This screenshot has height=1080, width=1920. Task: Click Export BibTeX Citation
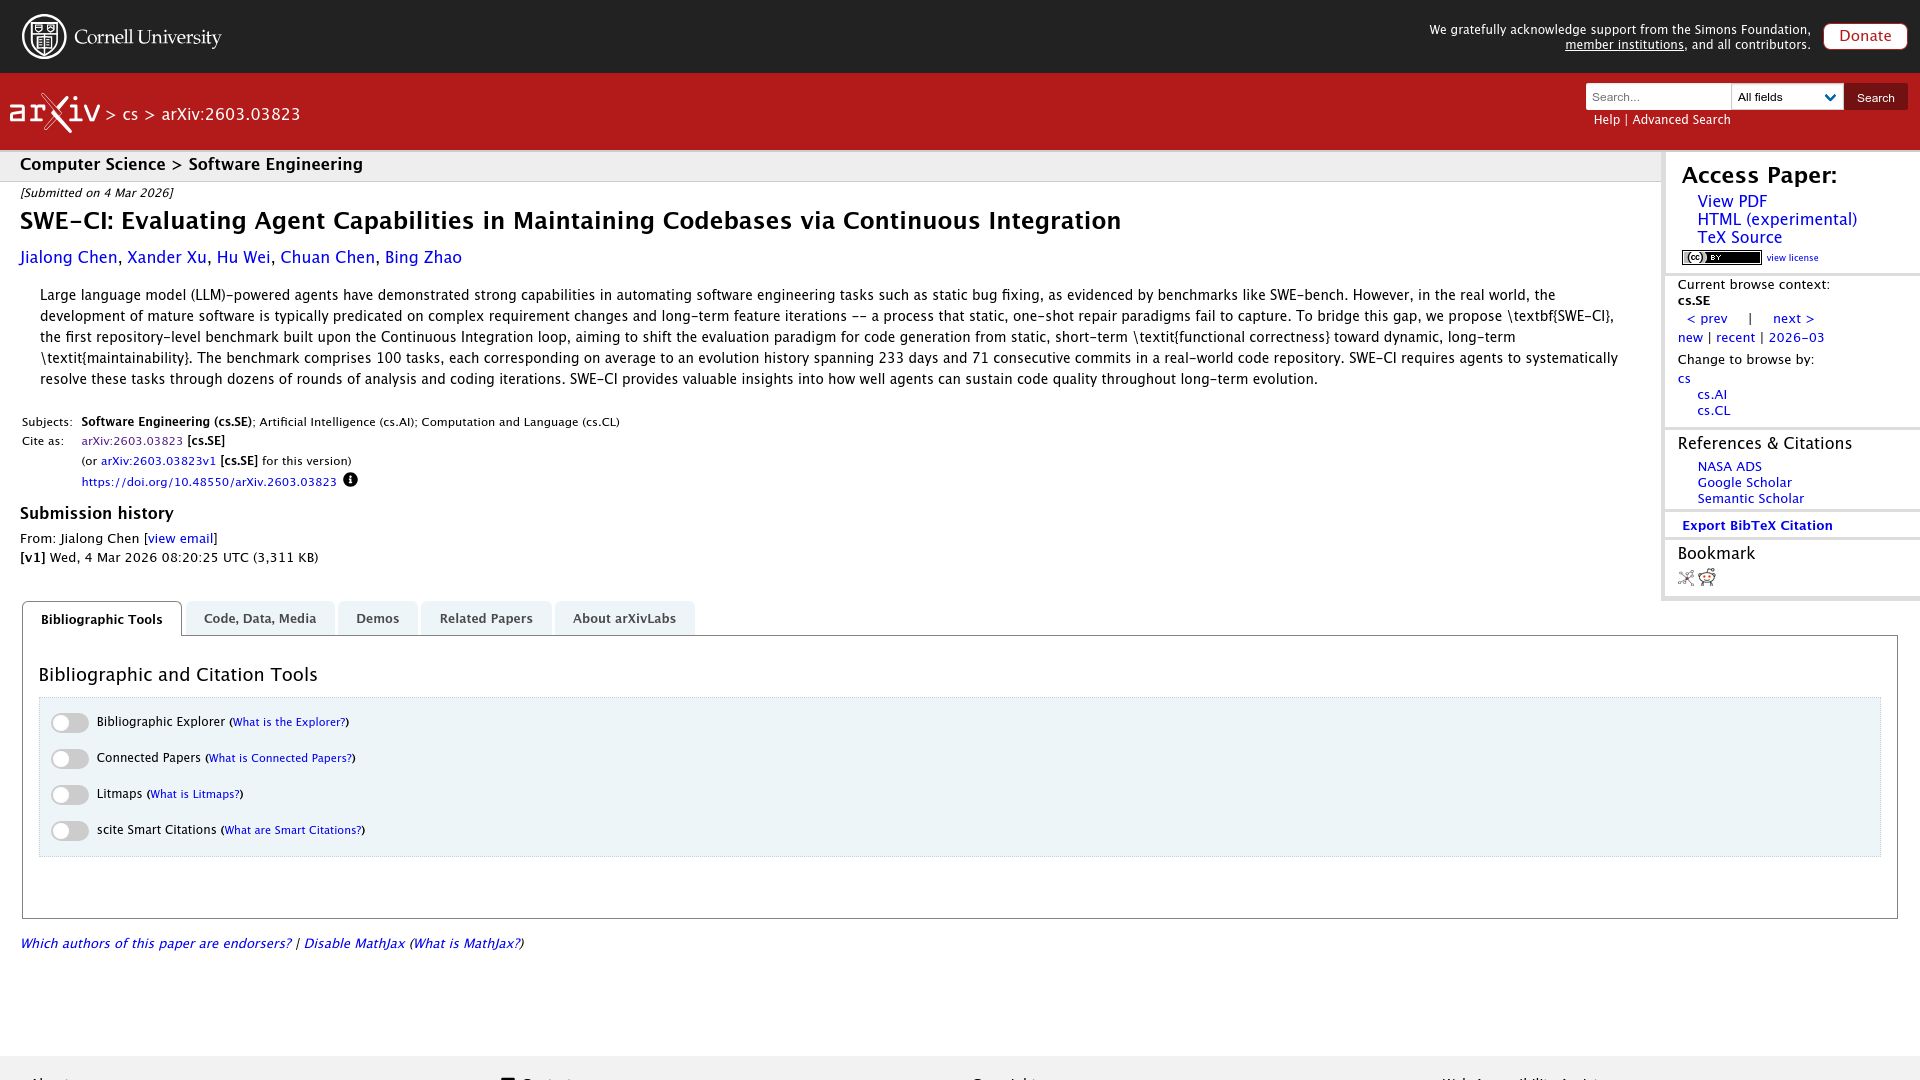pos(1757,526)
